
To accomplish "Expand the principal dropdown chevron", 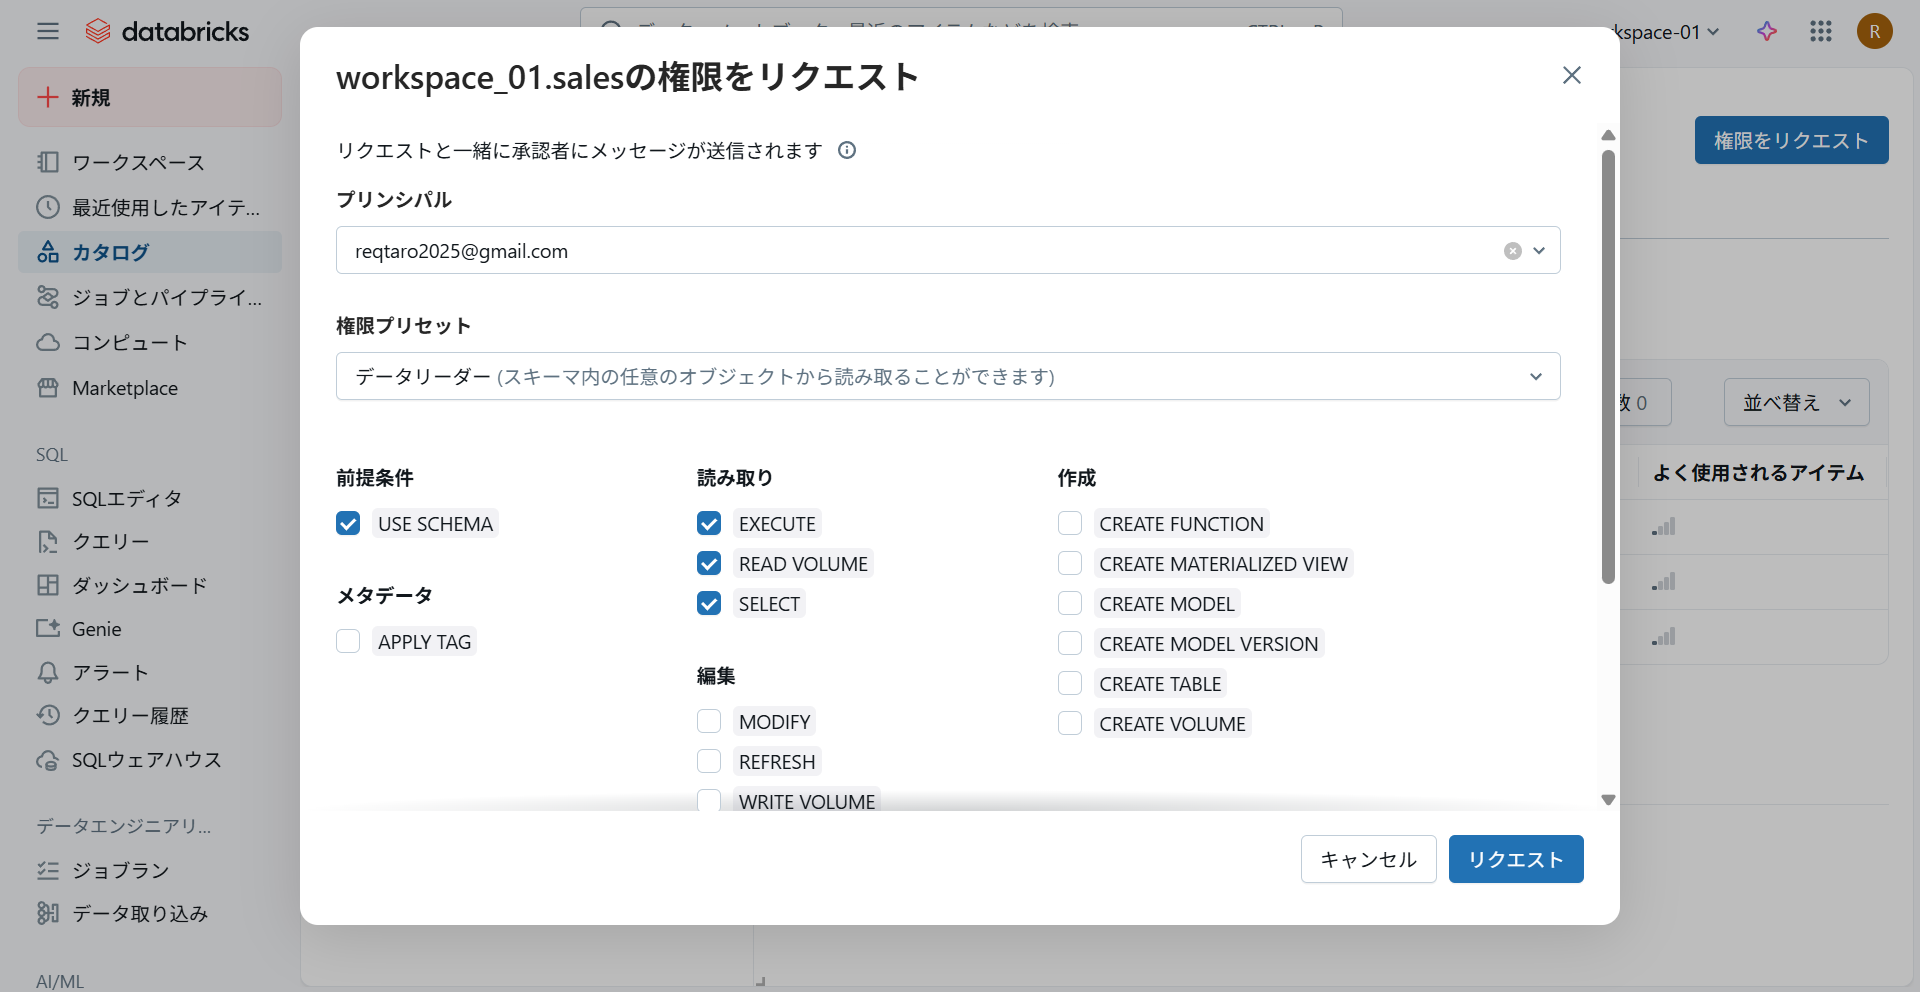I will click(1539, 251).
